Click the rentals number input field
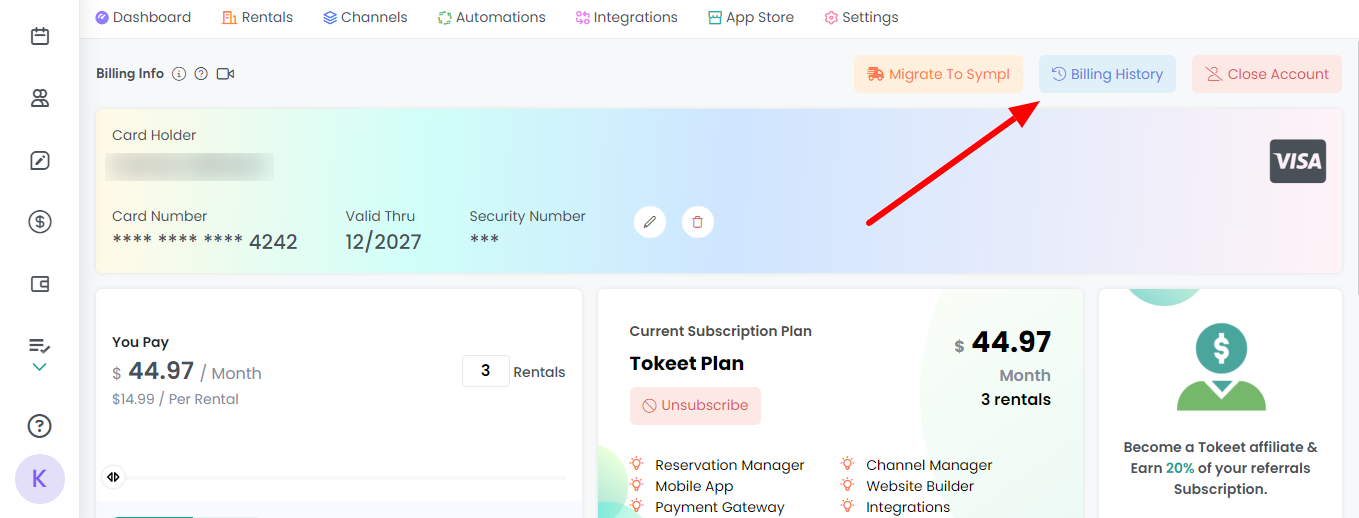Viewport: 1359px width, 518px height. [486, 371]
